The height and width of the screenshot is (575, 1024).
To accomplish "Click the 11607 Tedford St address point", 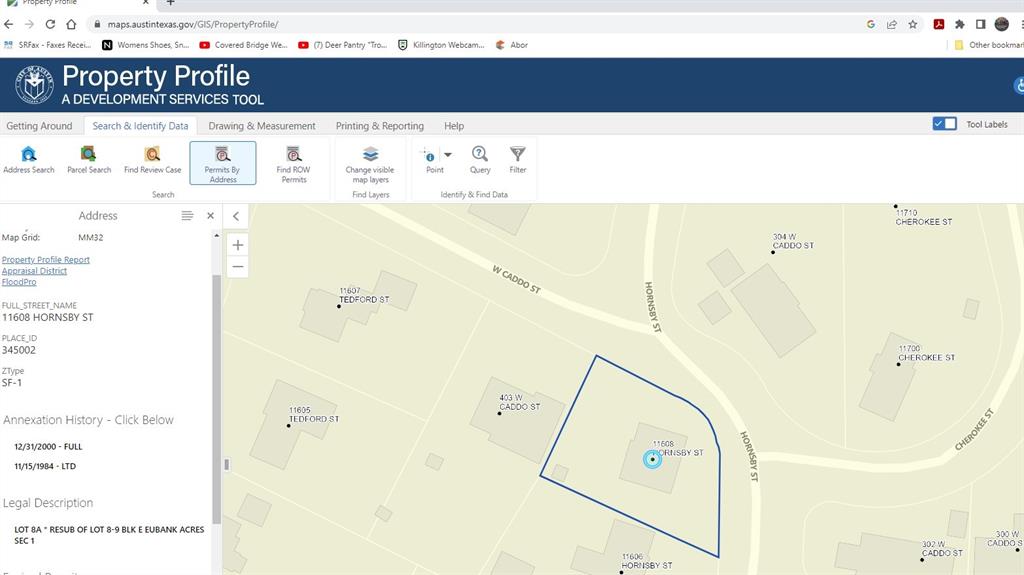I will click(339, 306).
